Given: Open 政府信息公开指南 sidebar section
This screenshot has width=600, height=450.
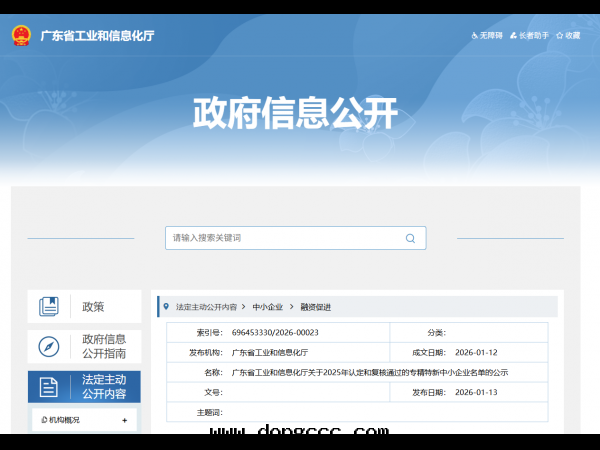Looking at the screenshot, I should pos(85,346).
